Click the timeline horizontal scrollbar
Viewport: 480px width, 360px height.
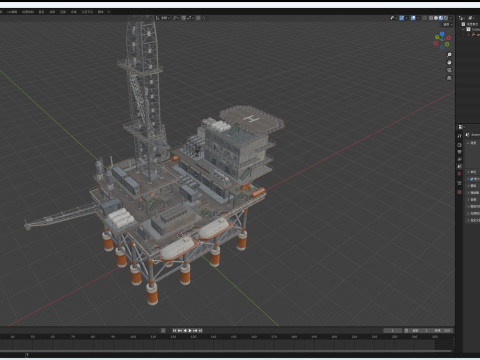pyautogui.click(x=227, y=351)
